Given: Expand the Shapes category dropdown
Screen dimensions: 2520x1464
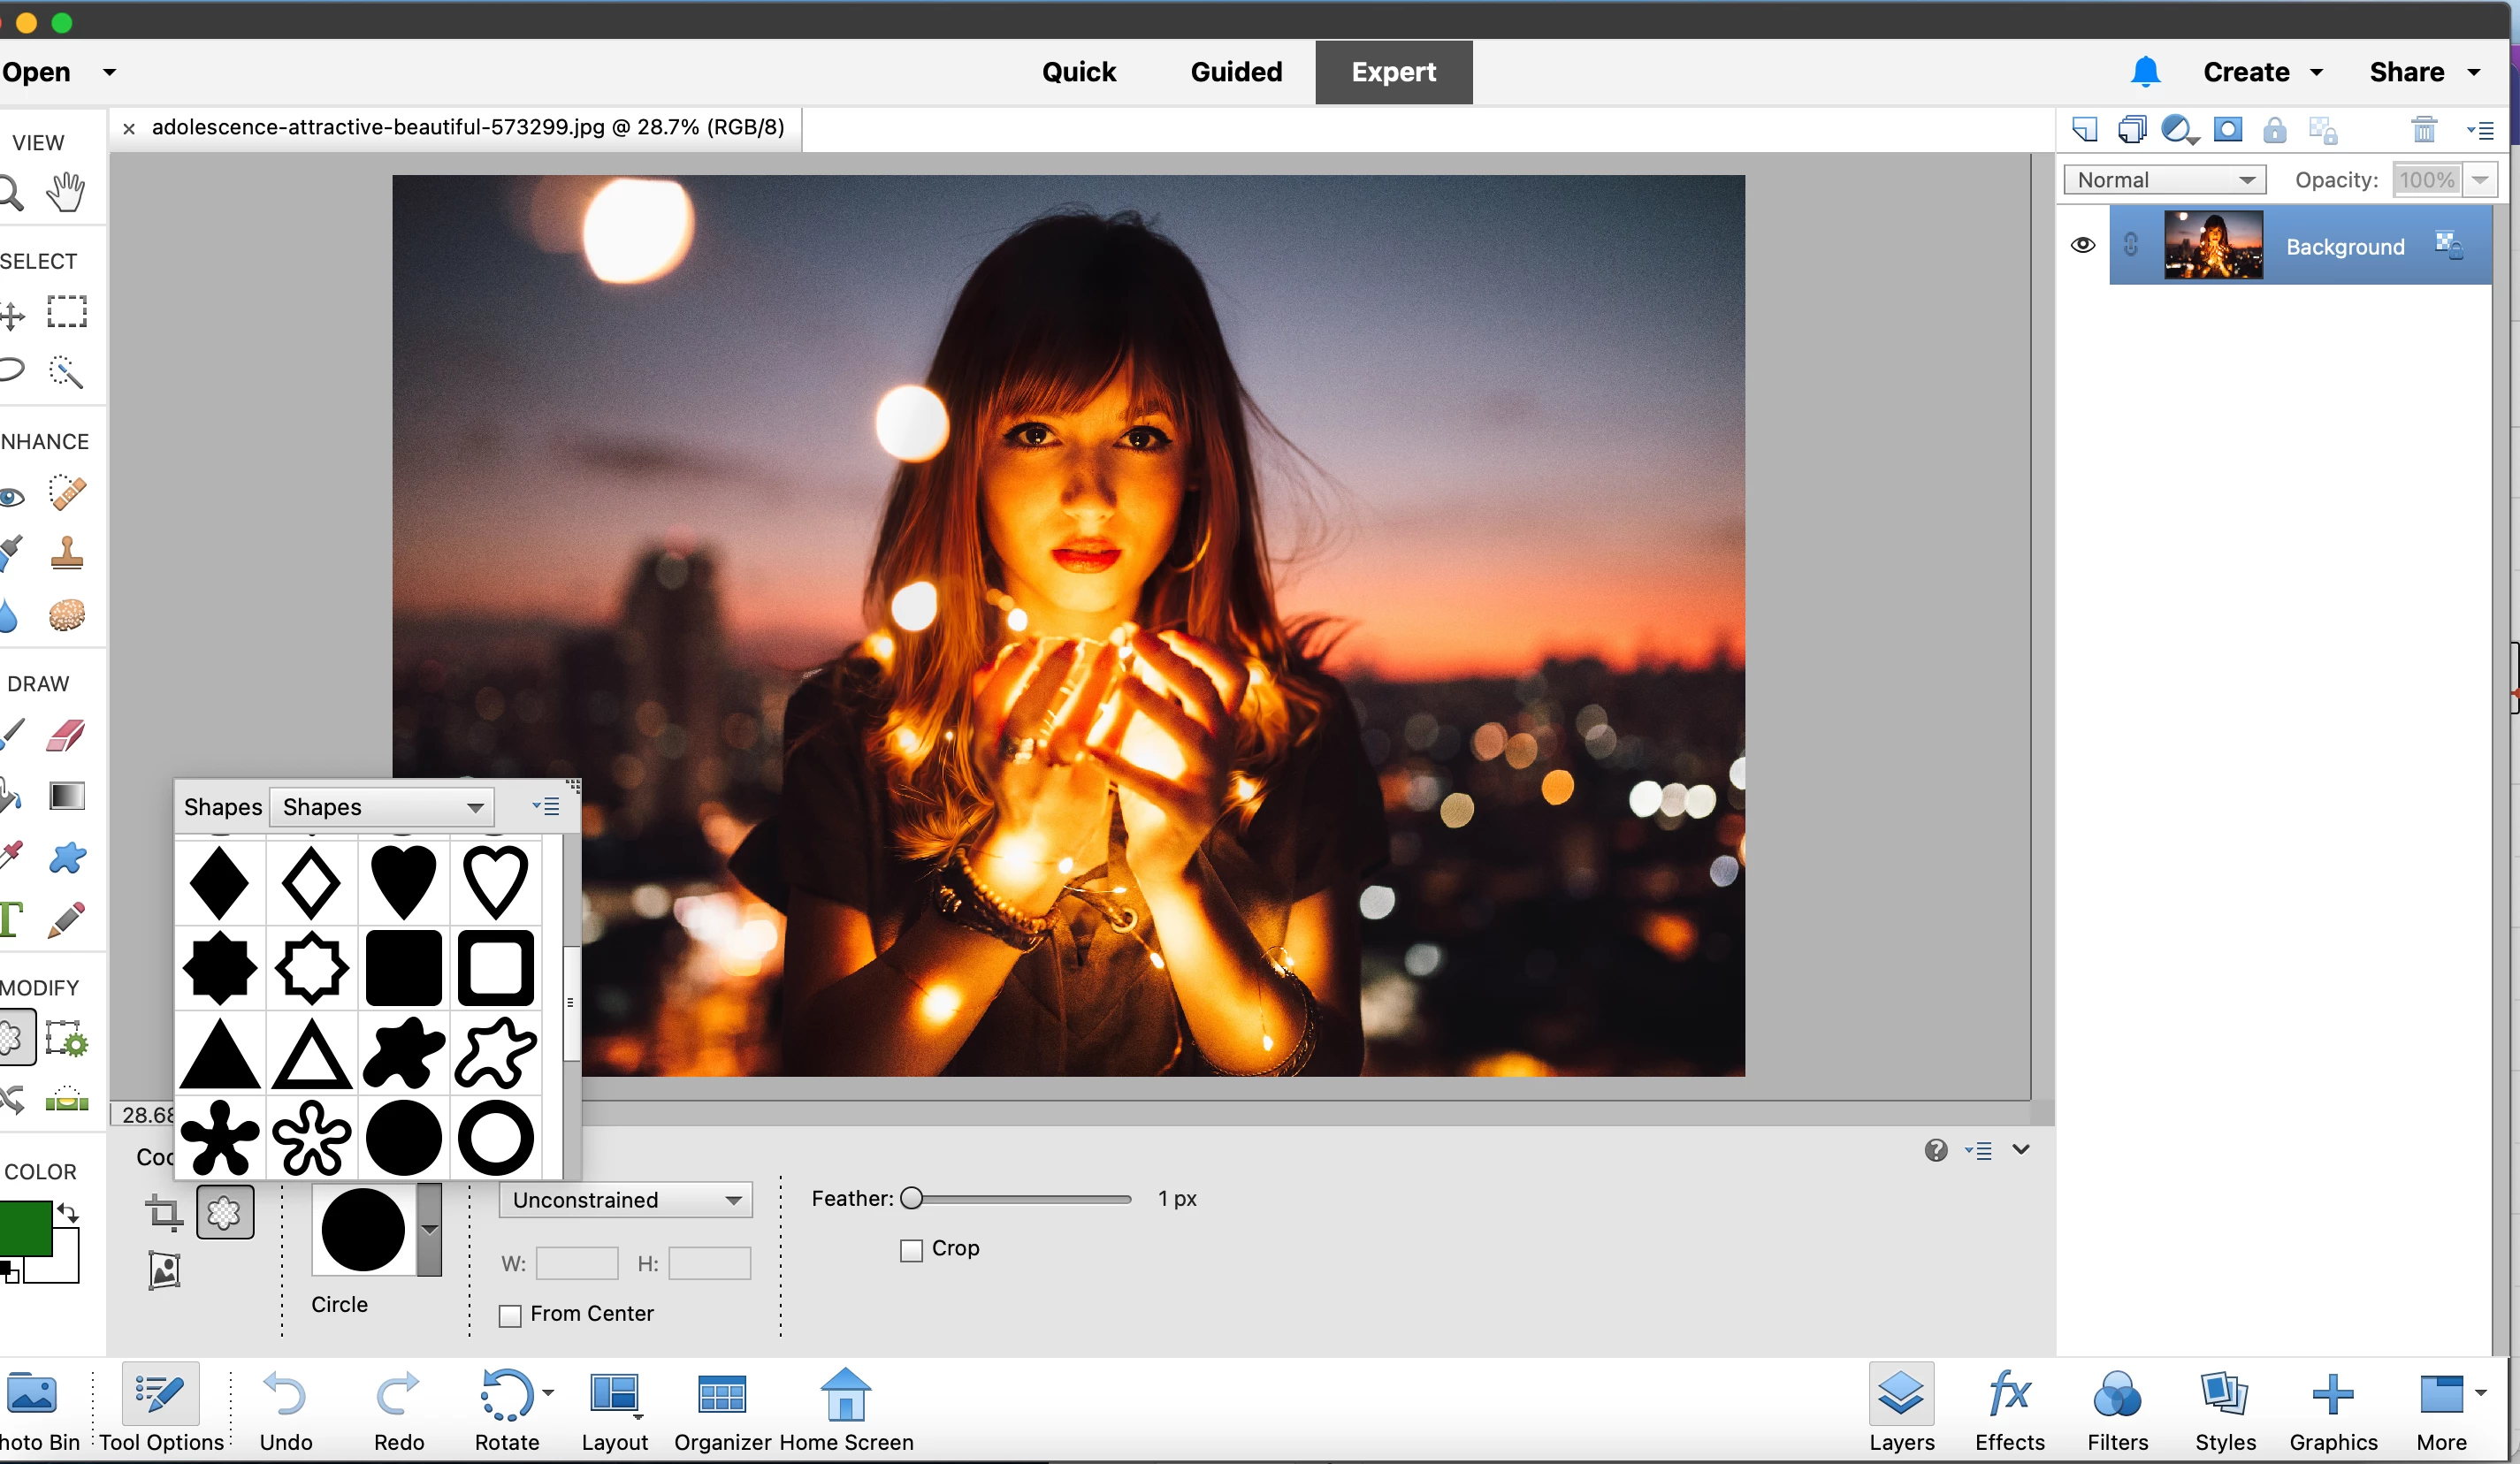Looking at the screenshot, I should coord(383,807).
